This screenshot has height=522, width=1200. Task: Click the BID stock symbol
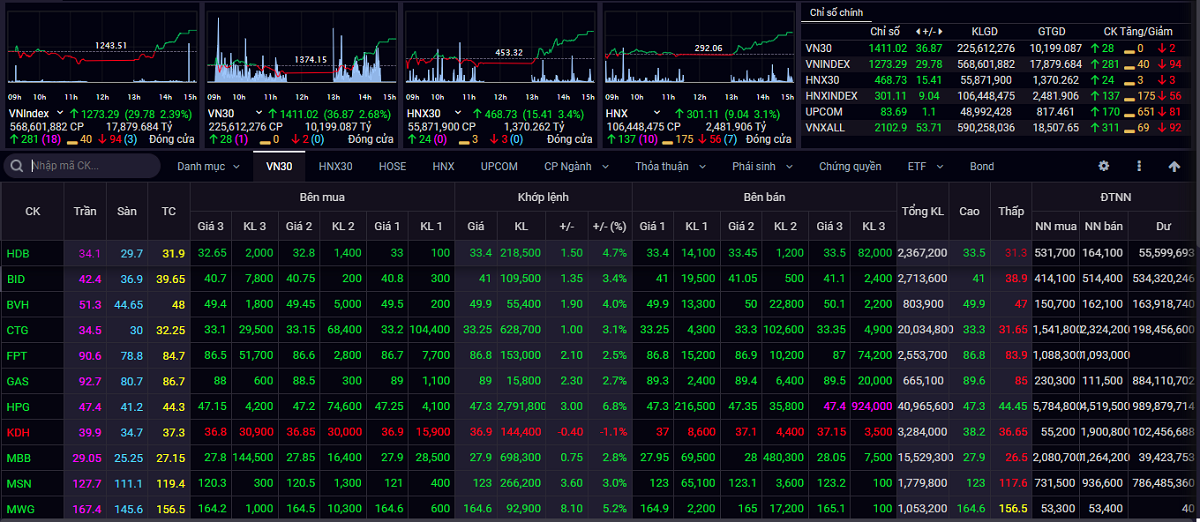pyautogui.click(x=17, y=279)
